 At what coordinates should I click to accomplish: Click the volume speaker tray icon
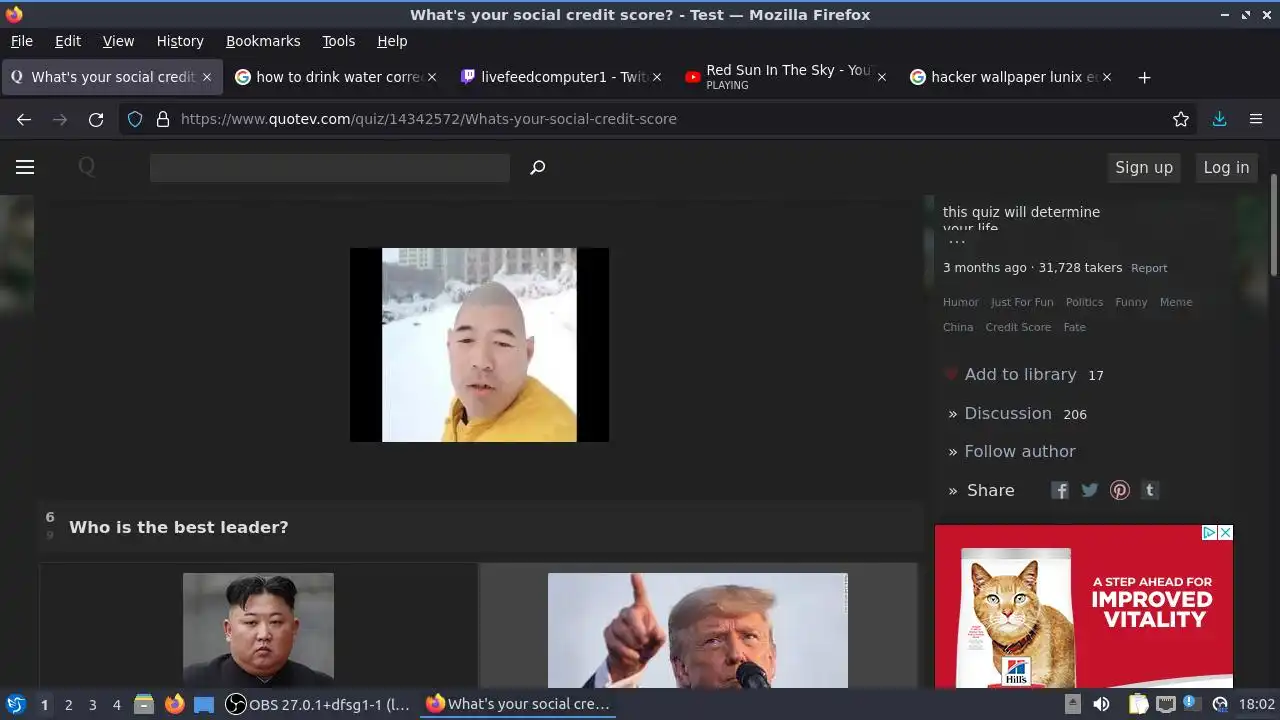click(1101, 704)
